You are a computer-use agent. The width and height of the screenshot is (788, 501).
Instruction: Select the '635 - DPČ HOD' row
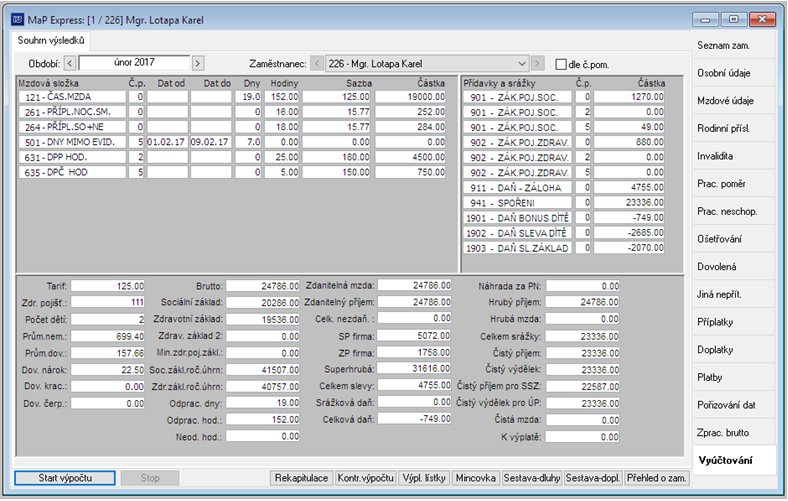click(x=232, y=172)
